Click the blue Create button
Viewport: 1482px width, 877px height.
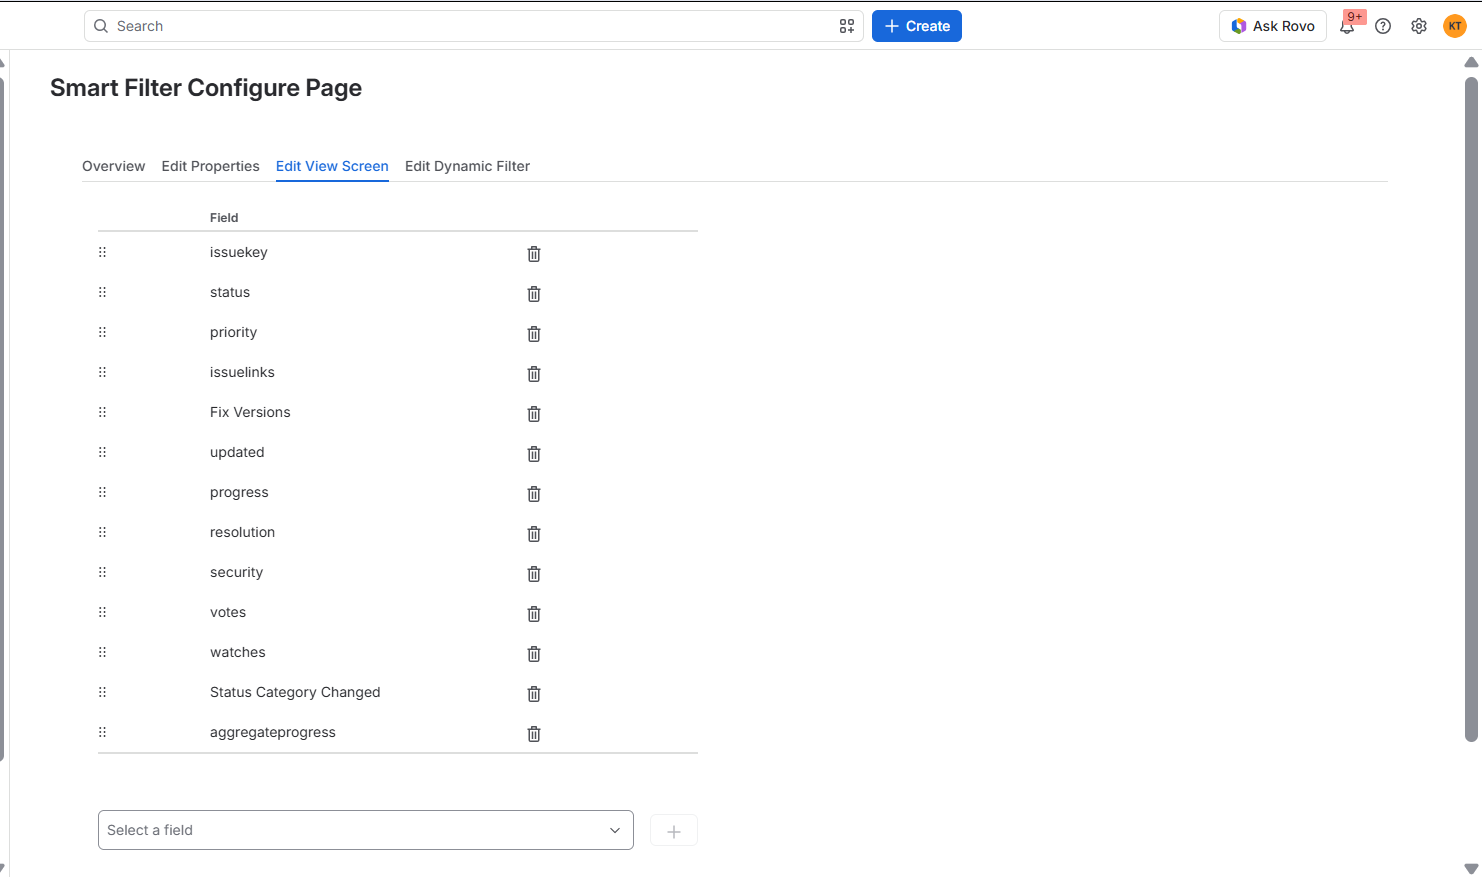point(917,26)
